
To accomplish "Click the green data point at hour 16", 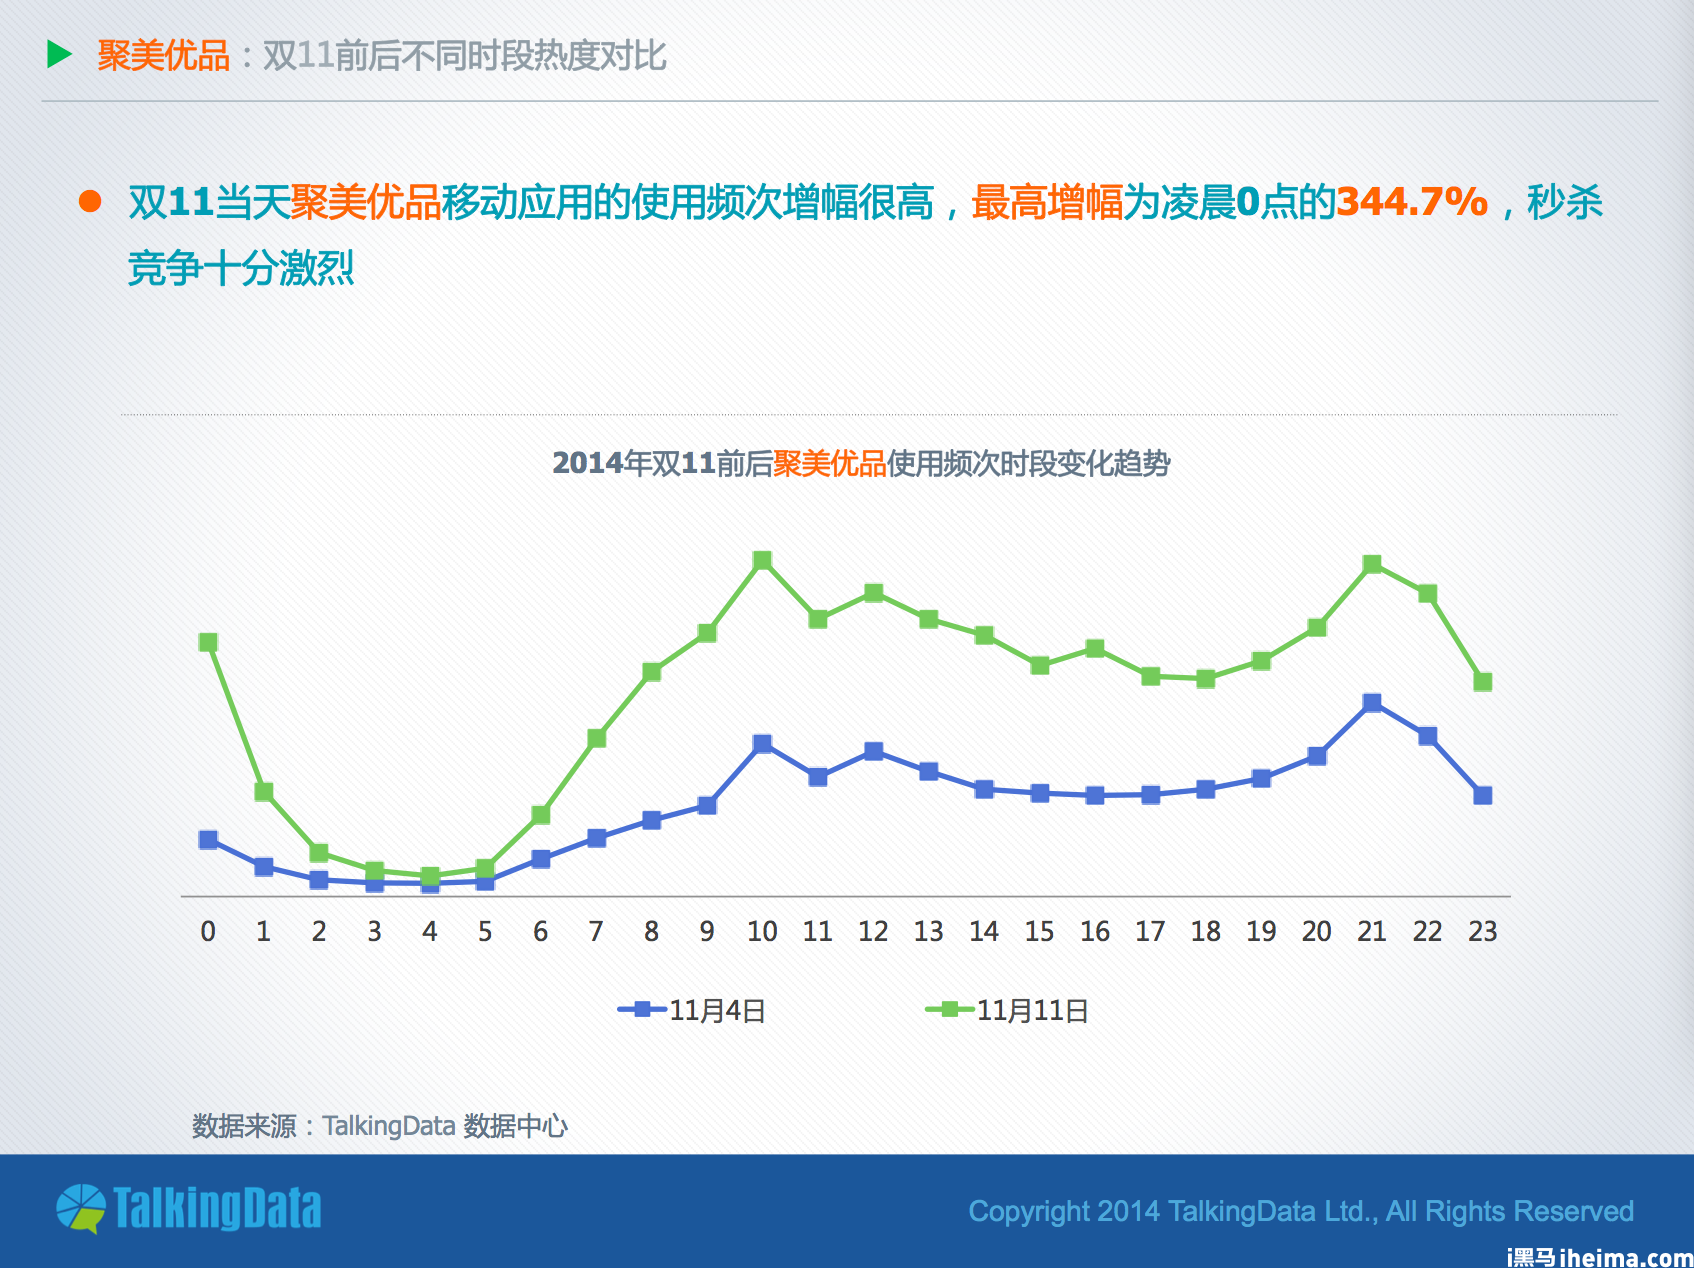I will [x=1095, y=648].
